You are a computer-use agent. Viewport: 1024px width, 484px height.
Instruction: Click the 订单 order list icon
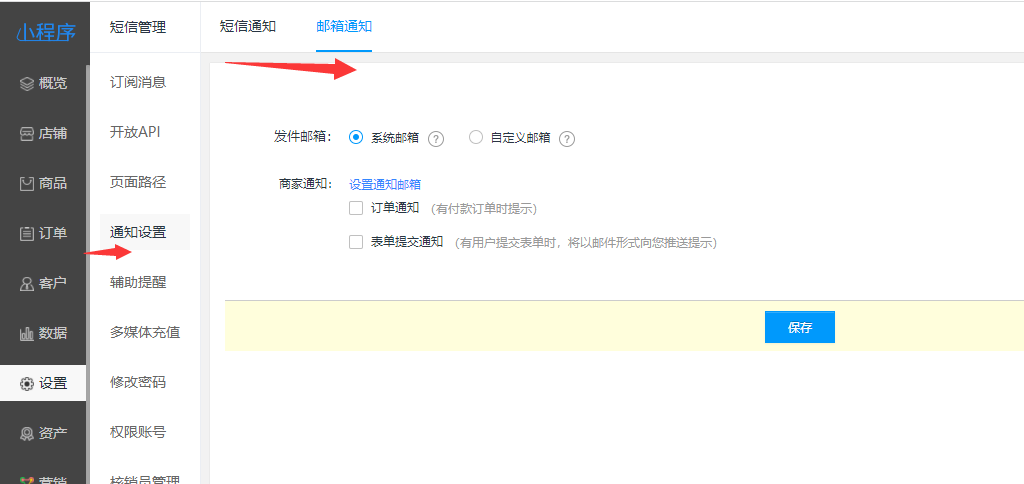pos(26,233)
